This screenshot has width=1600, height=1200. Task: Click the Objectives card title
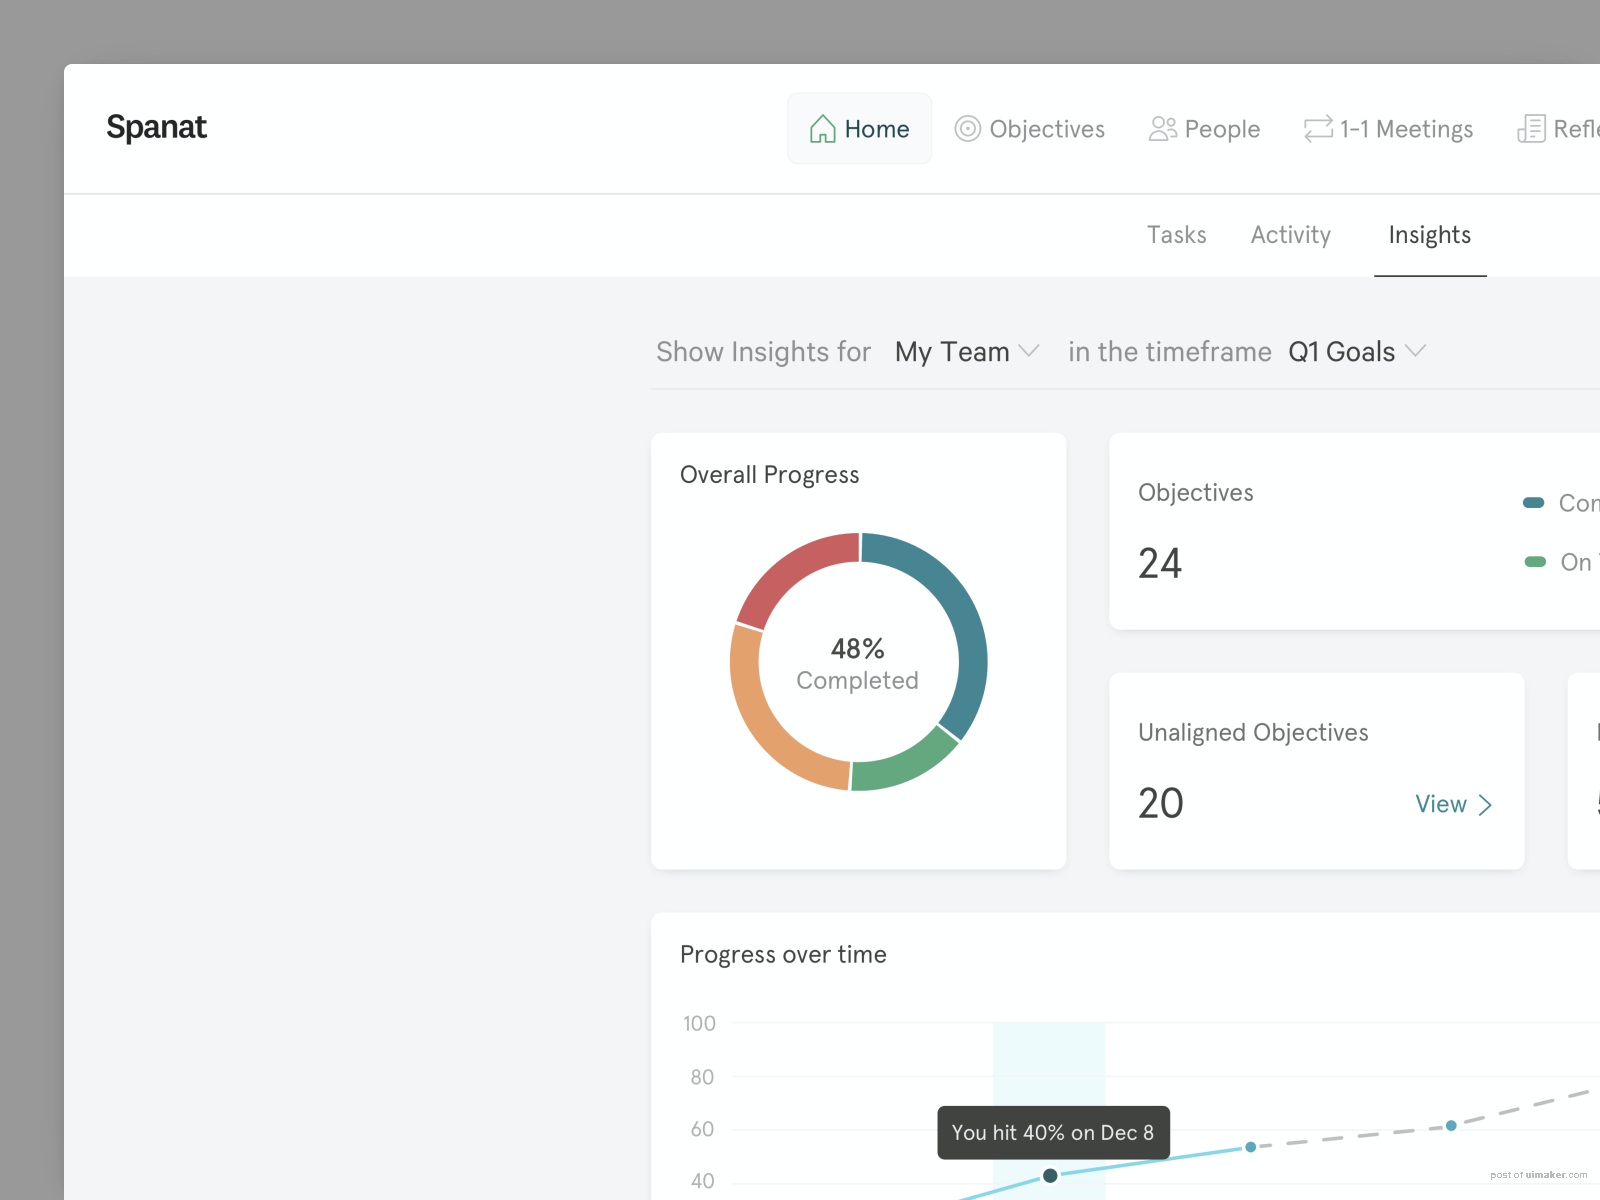click(x=1195, y=493)
